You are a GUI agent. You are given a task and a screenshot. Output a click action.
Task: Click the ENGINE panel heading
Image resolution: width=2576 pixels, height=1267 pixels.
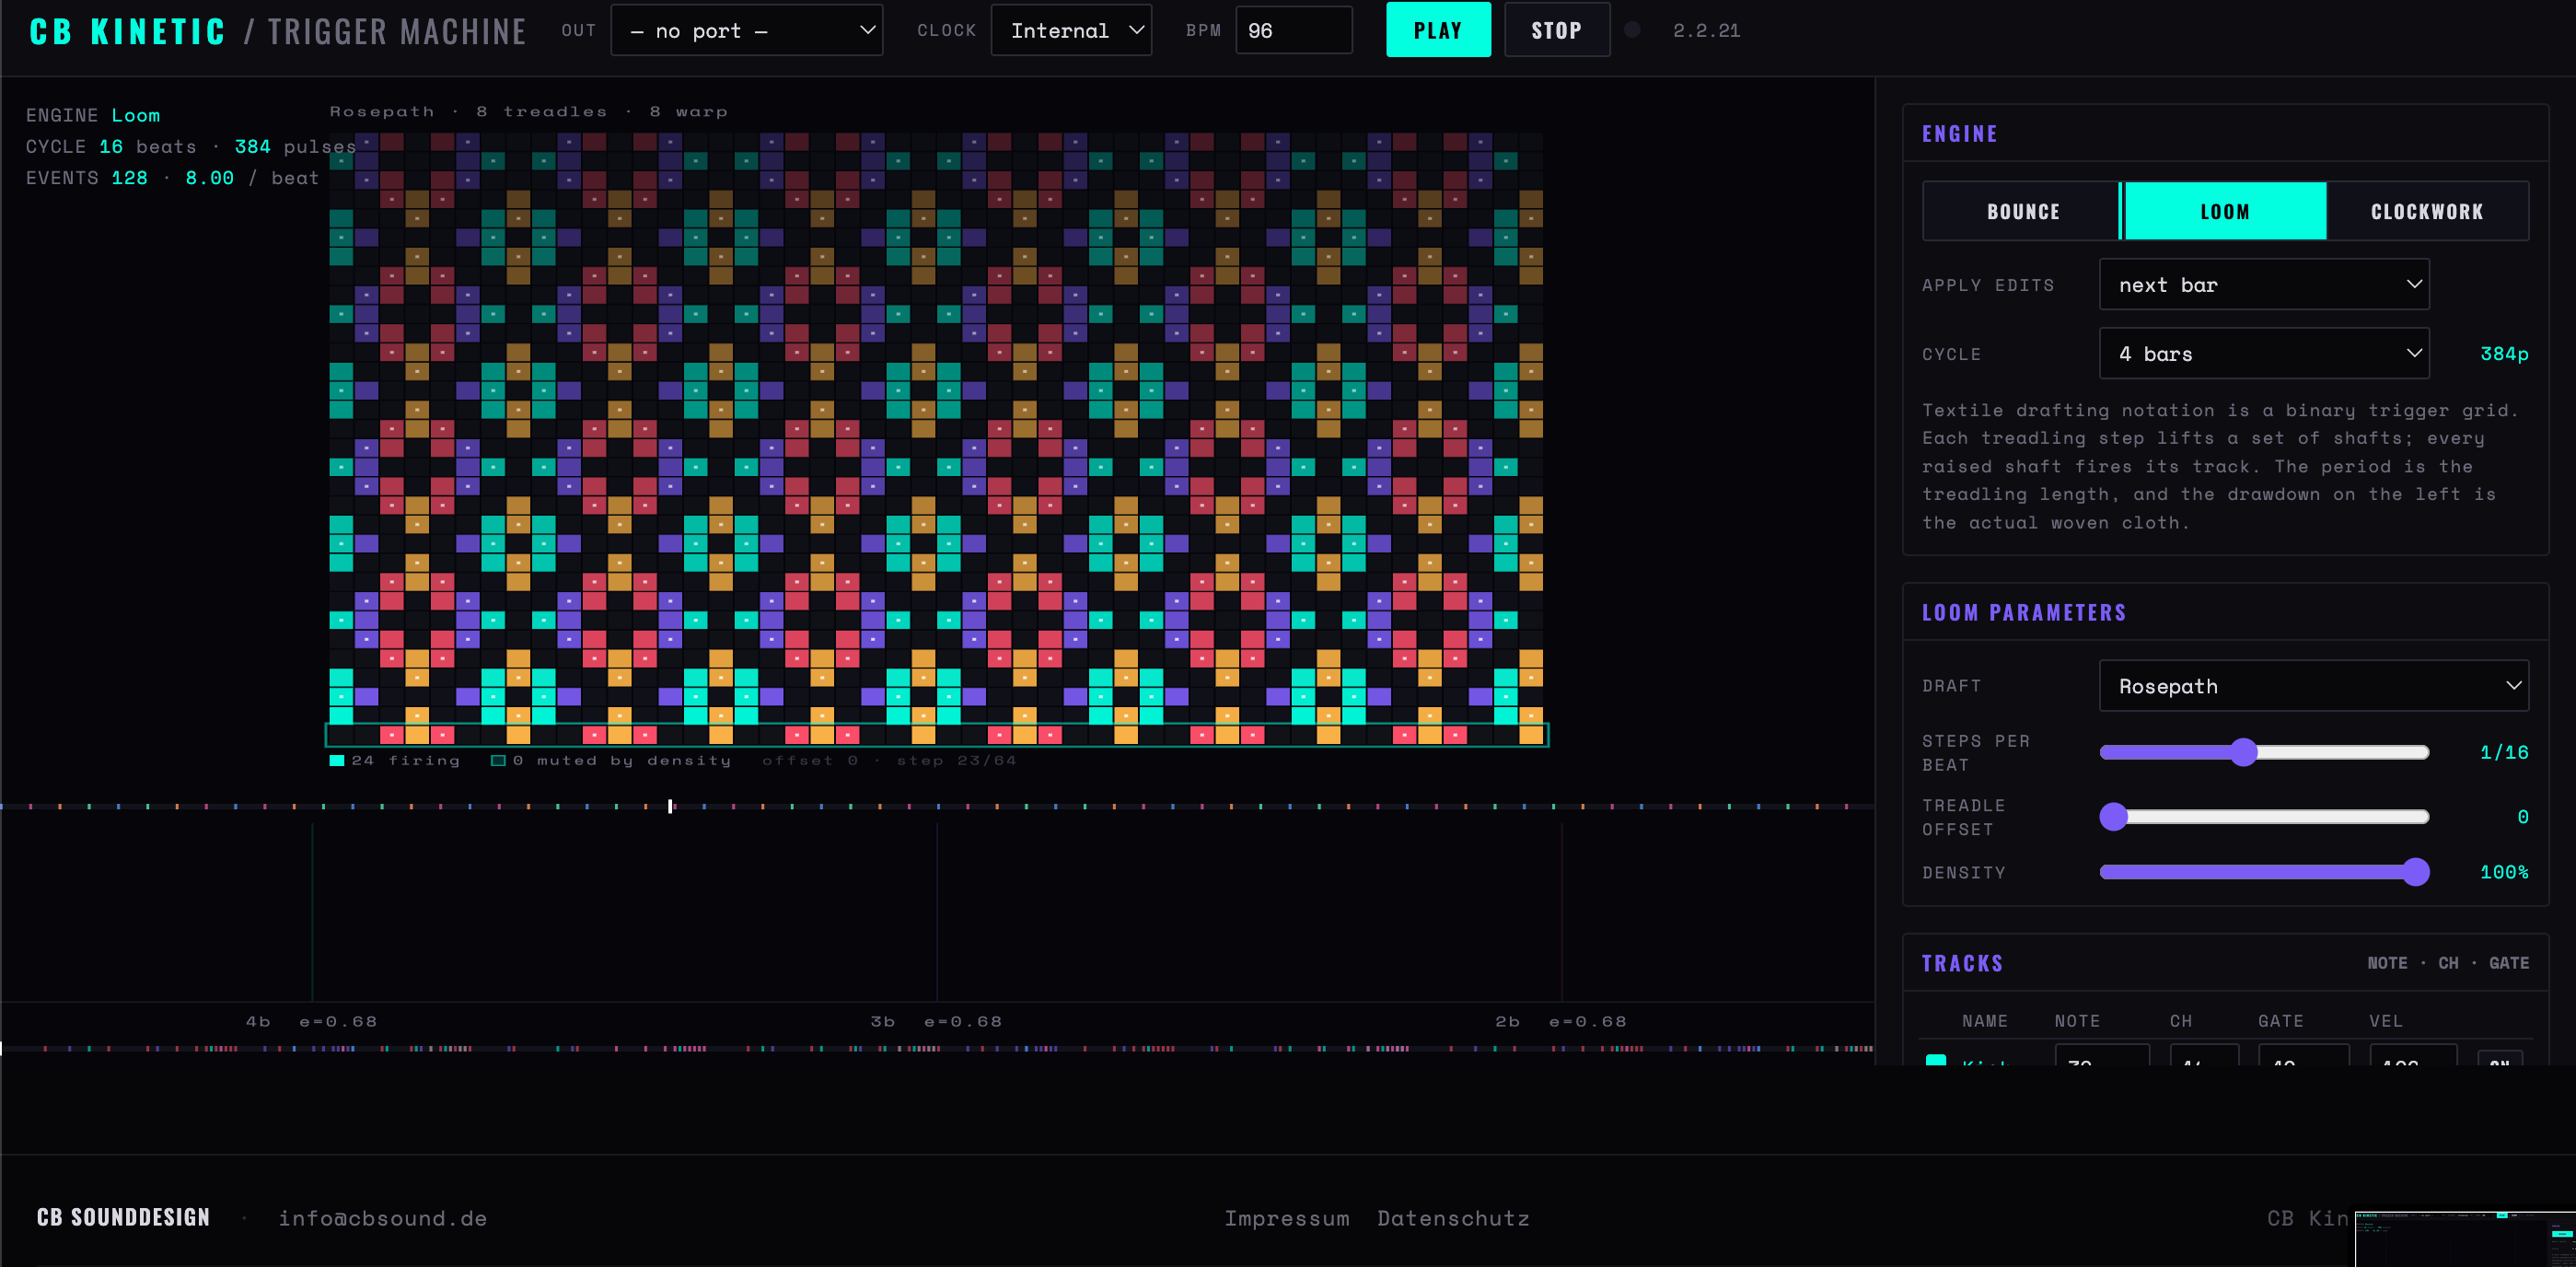point(1959,134)
